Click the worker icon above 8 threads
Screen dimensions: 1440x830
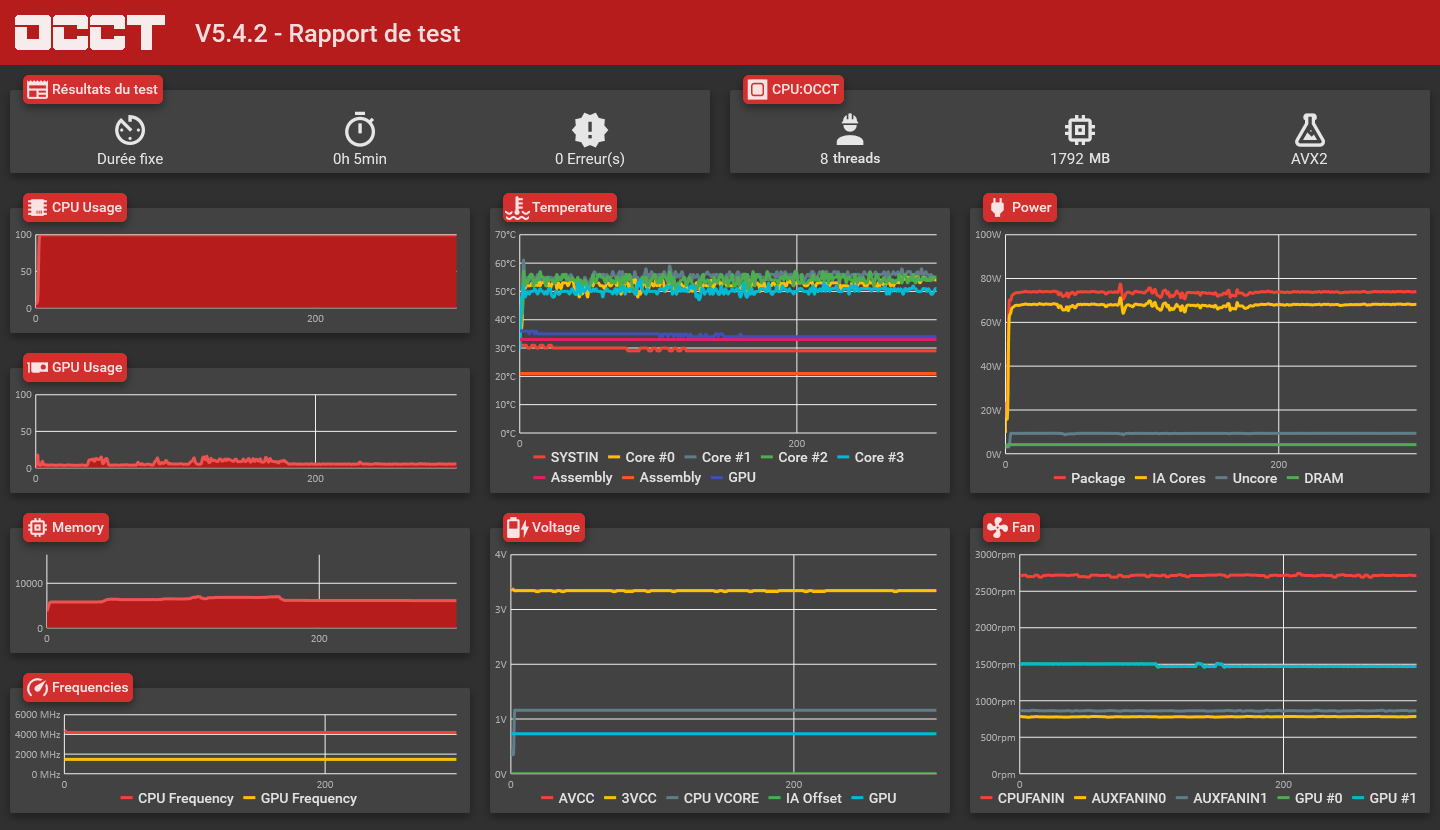click(850, 129)
